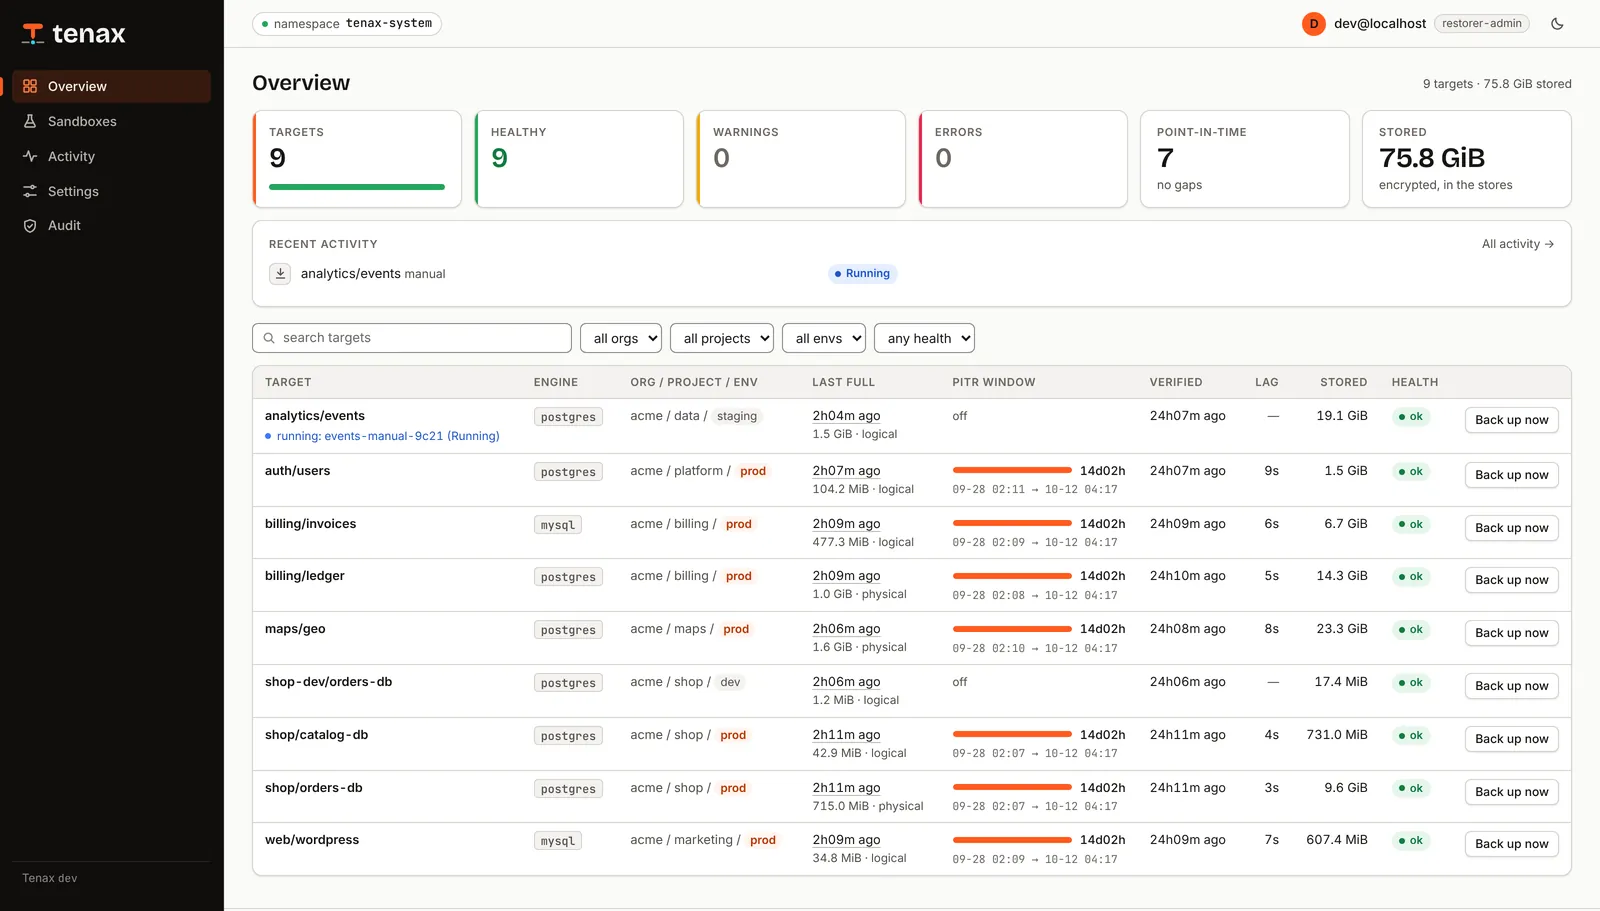The height and width of the screenshot is (911, 1600).
Task: Click the tenax logo icon
Action: point(33,34)
